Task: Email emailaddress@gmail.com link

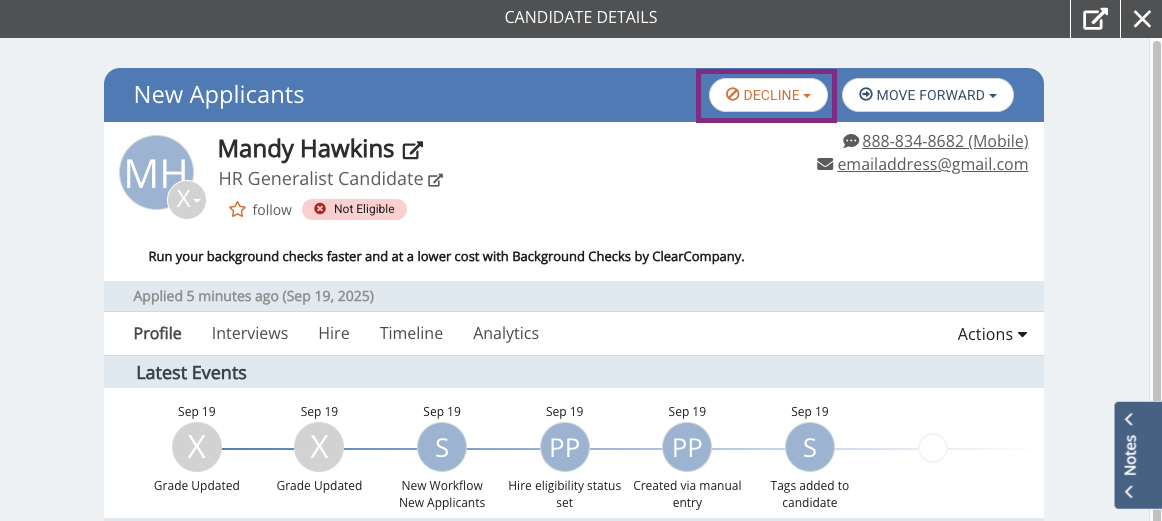Action: pos(932,165)
